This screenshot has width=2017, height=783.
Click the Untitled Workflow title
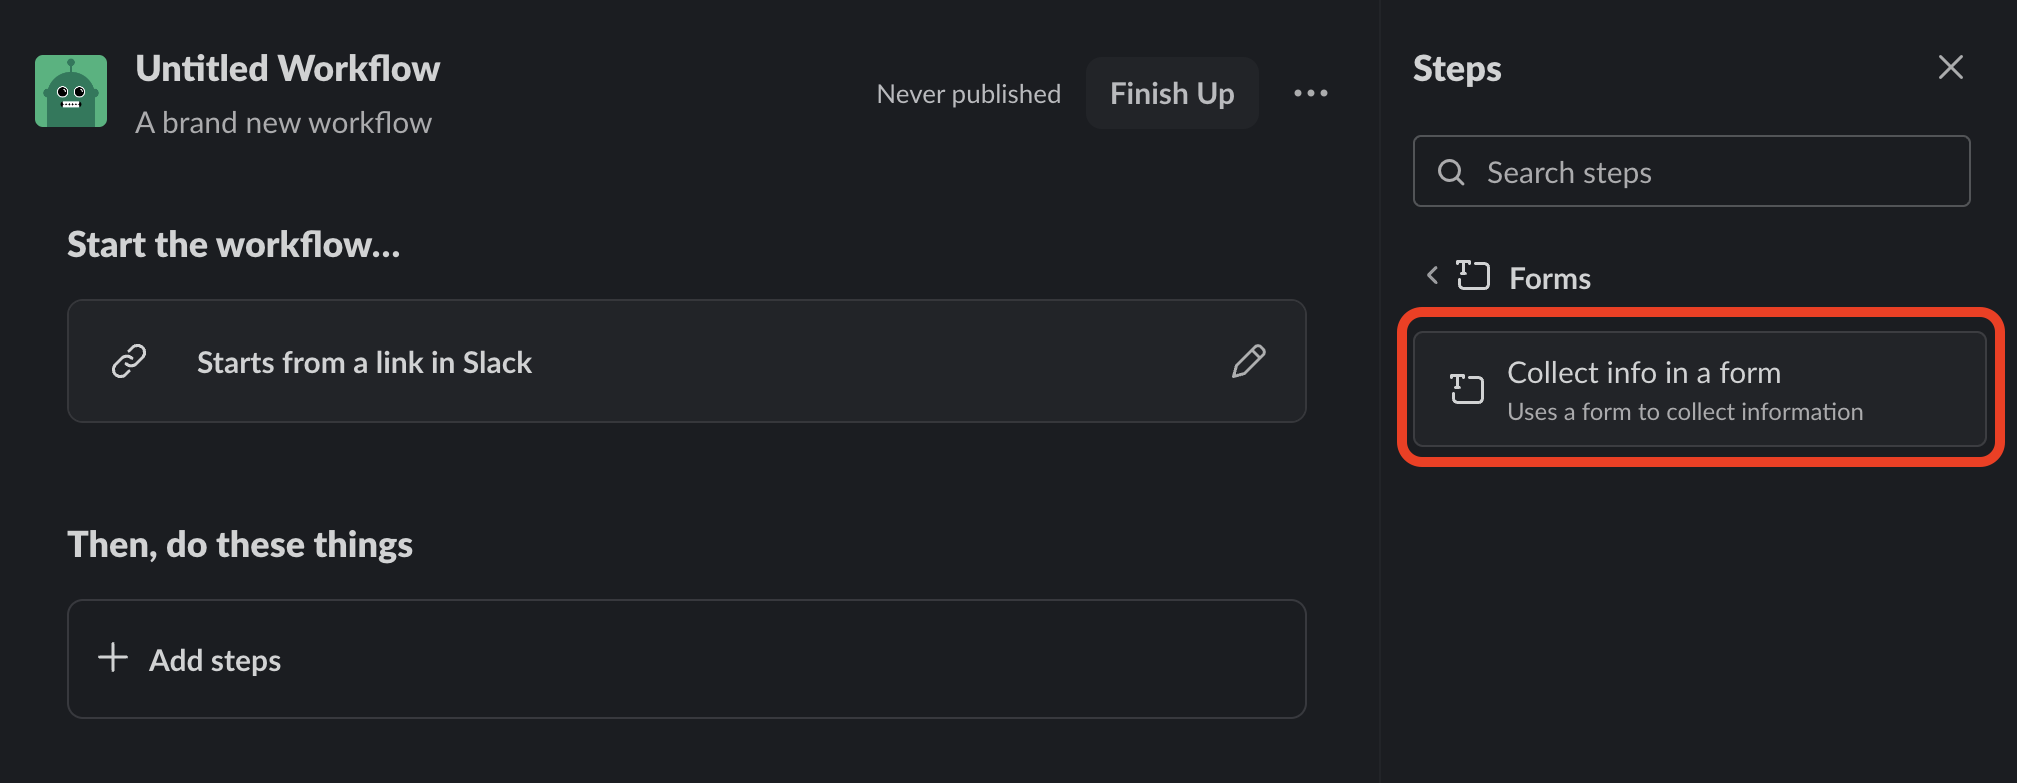coord(288,69)
